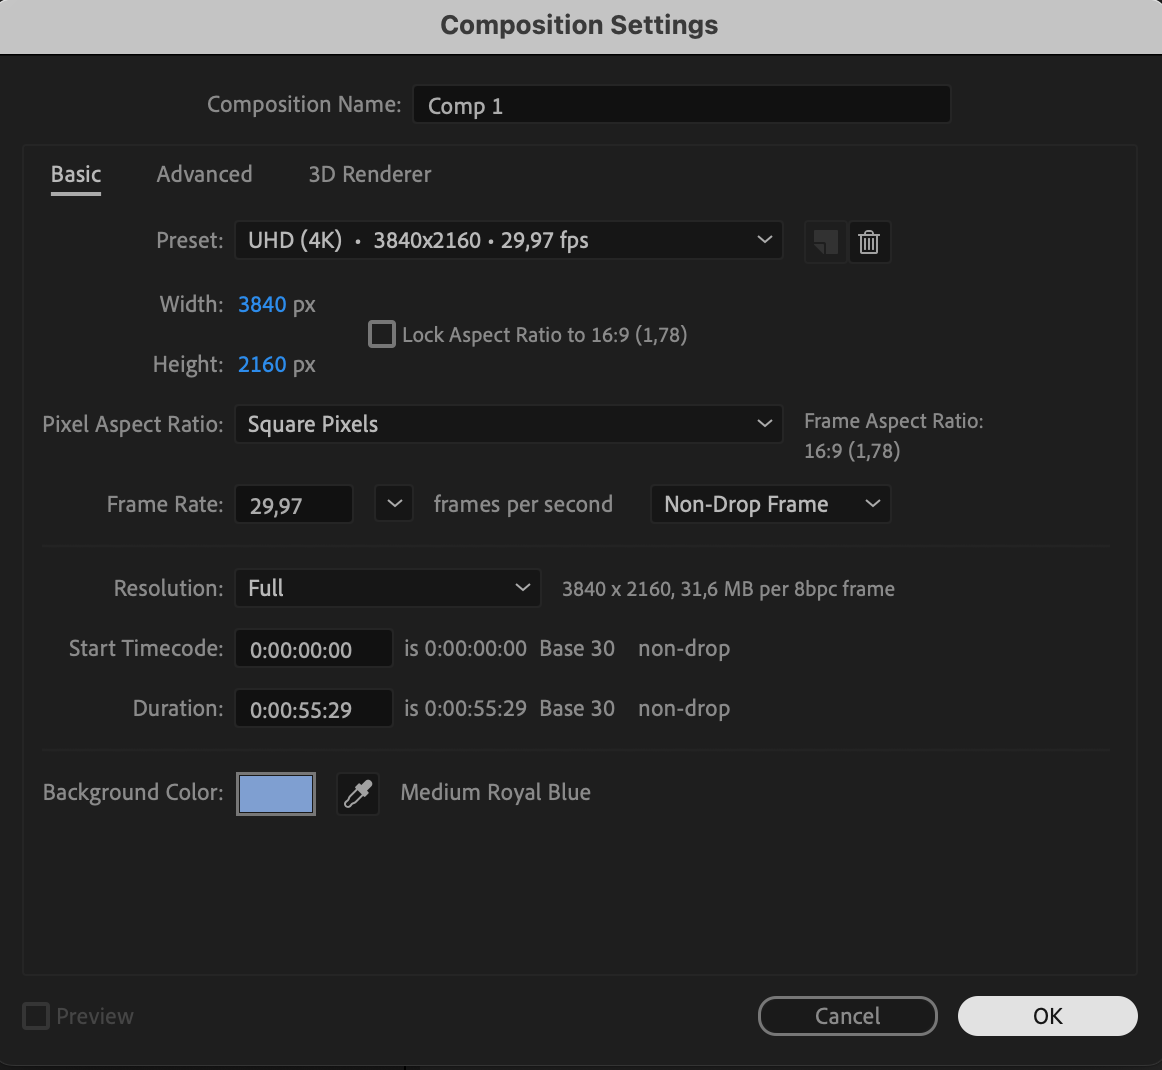Screen dimensions: 1162x1070
Task: Pick background color with the eyedropper
Action: point(358,794)
